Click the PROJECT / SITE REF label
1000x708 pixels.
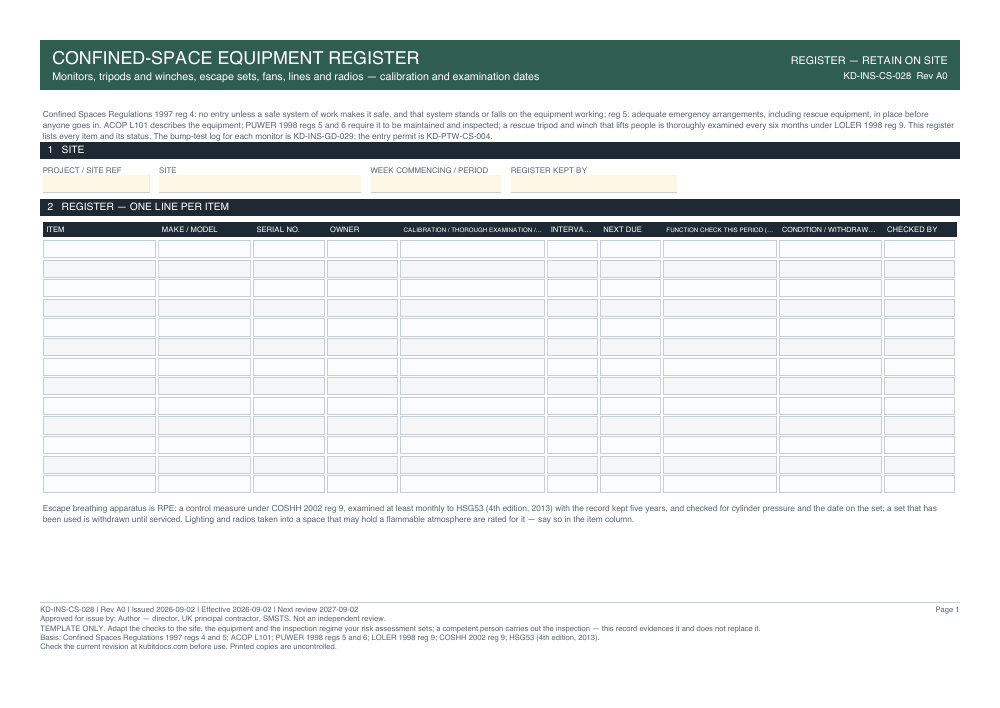(82, 170)
